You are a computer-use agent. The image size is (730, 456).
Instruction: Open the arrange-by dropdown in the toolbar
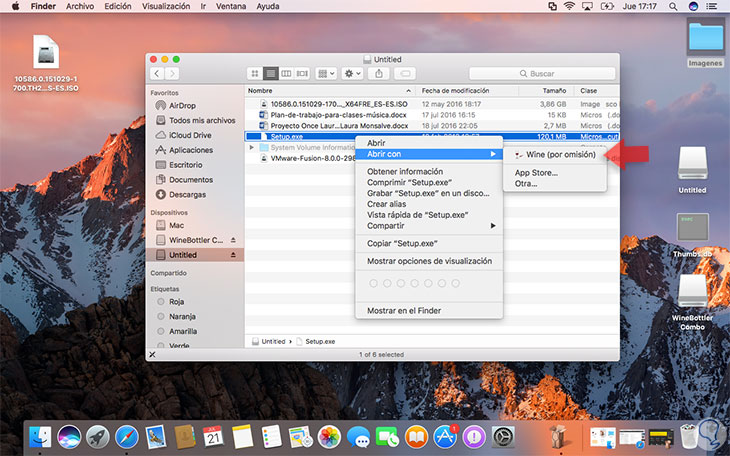point(326,74)
